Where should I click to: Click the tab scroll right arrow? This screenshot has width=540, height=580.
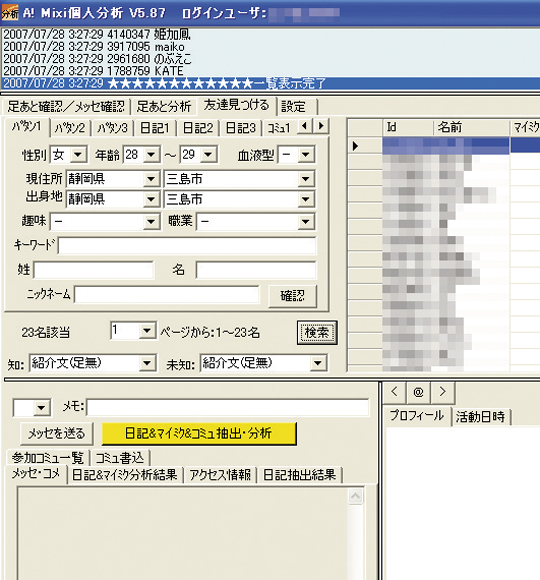[321, 126]
